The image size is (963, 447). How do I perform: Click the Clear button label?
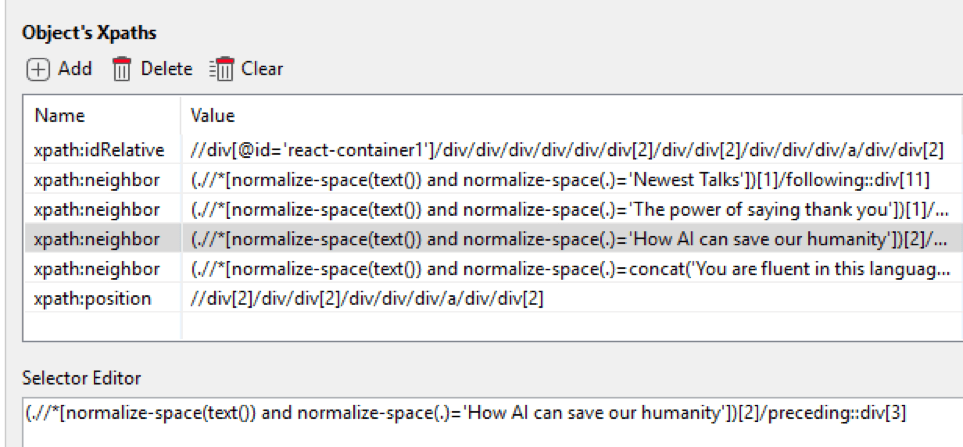pyautogui.click(x=262, y=69)
